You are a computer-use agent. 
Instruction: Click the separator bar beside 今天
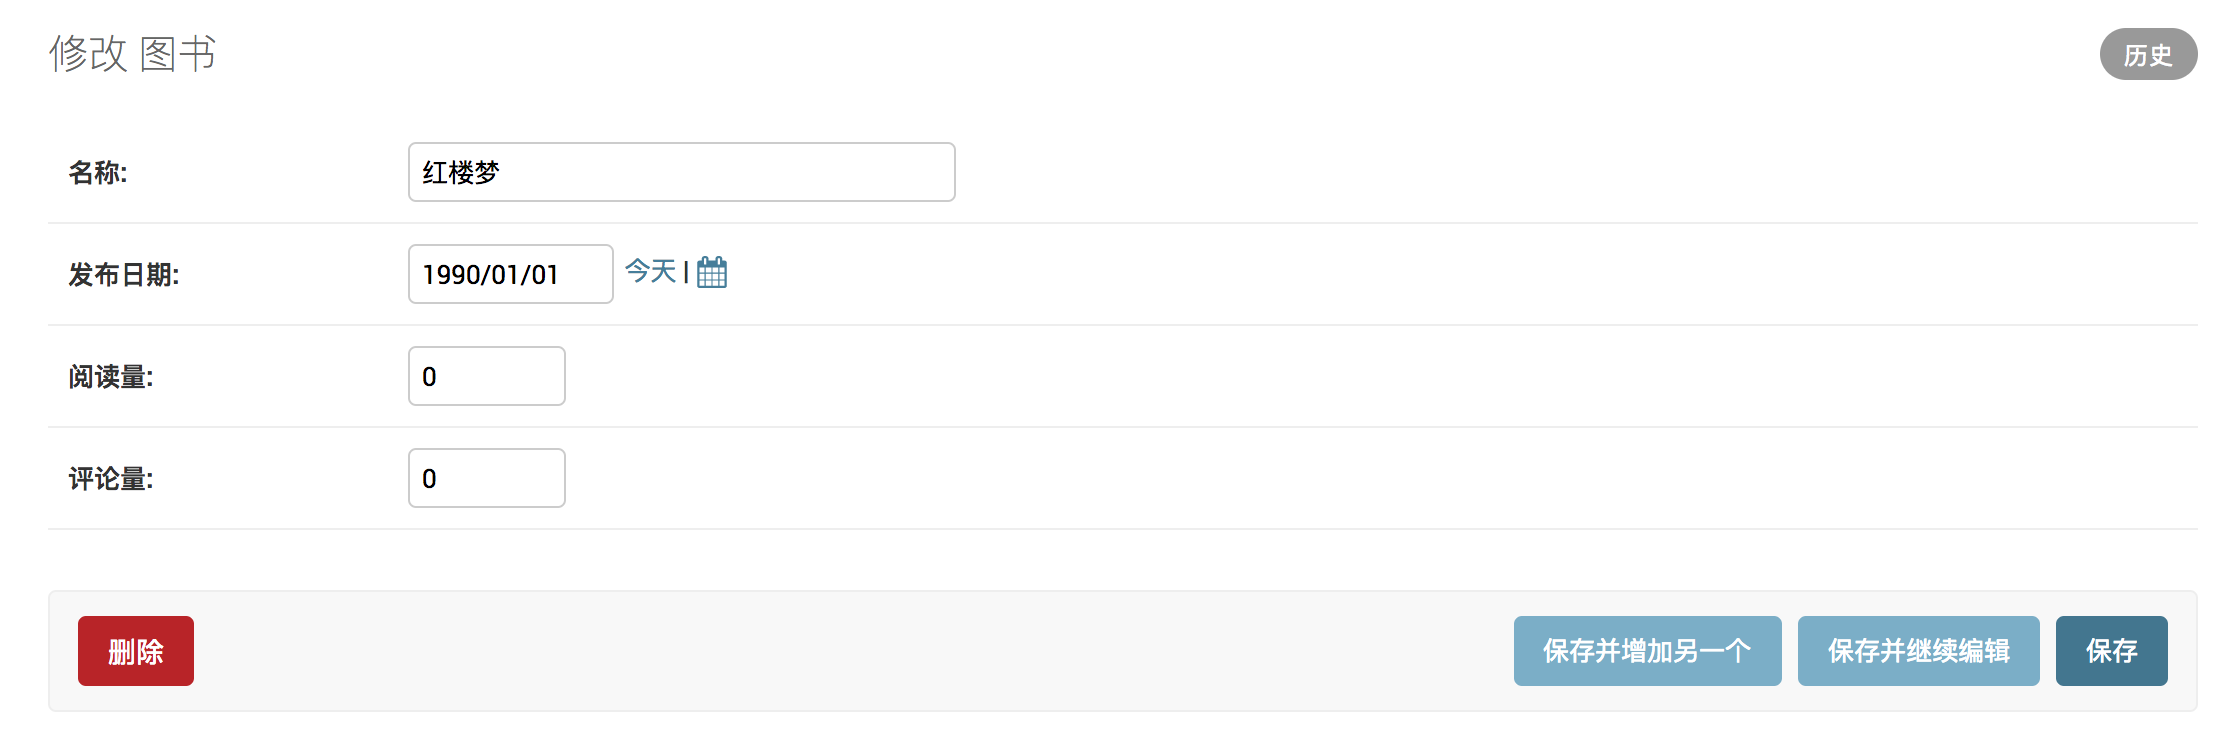686,272
